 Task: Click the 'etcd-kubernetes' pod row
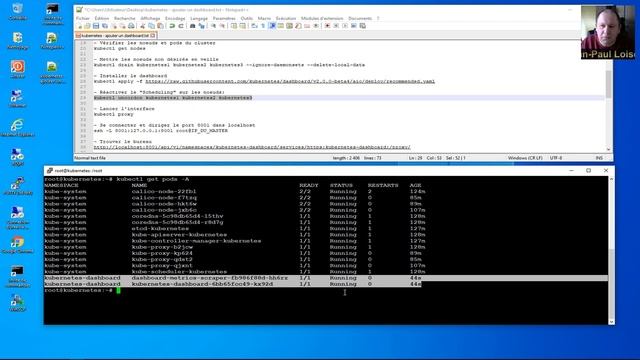coord(235,229)
